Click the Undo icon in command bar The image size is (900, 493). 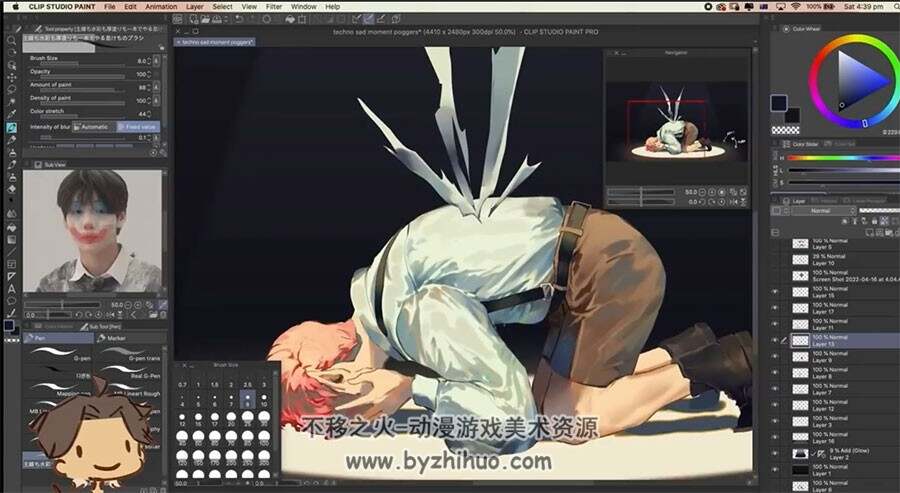[238, 20]
